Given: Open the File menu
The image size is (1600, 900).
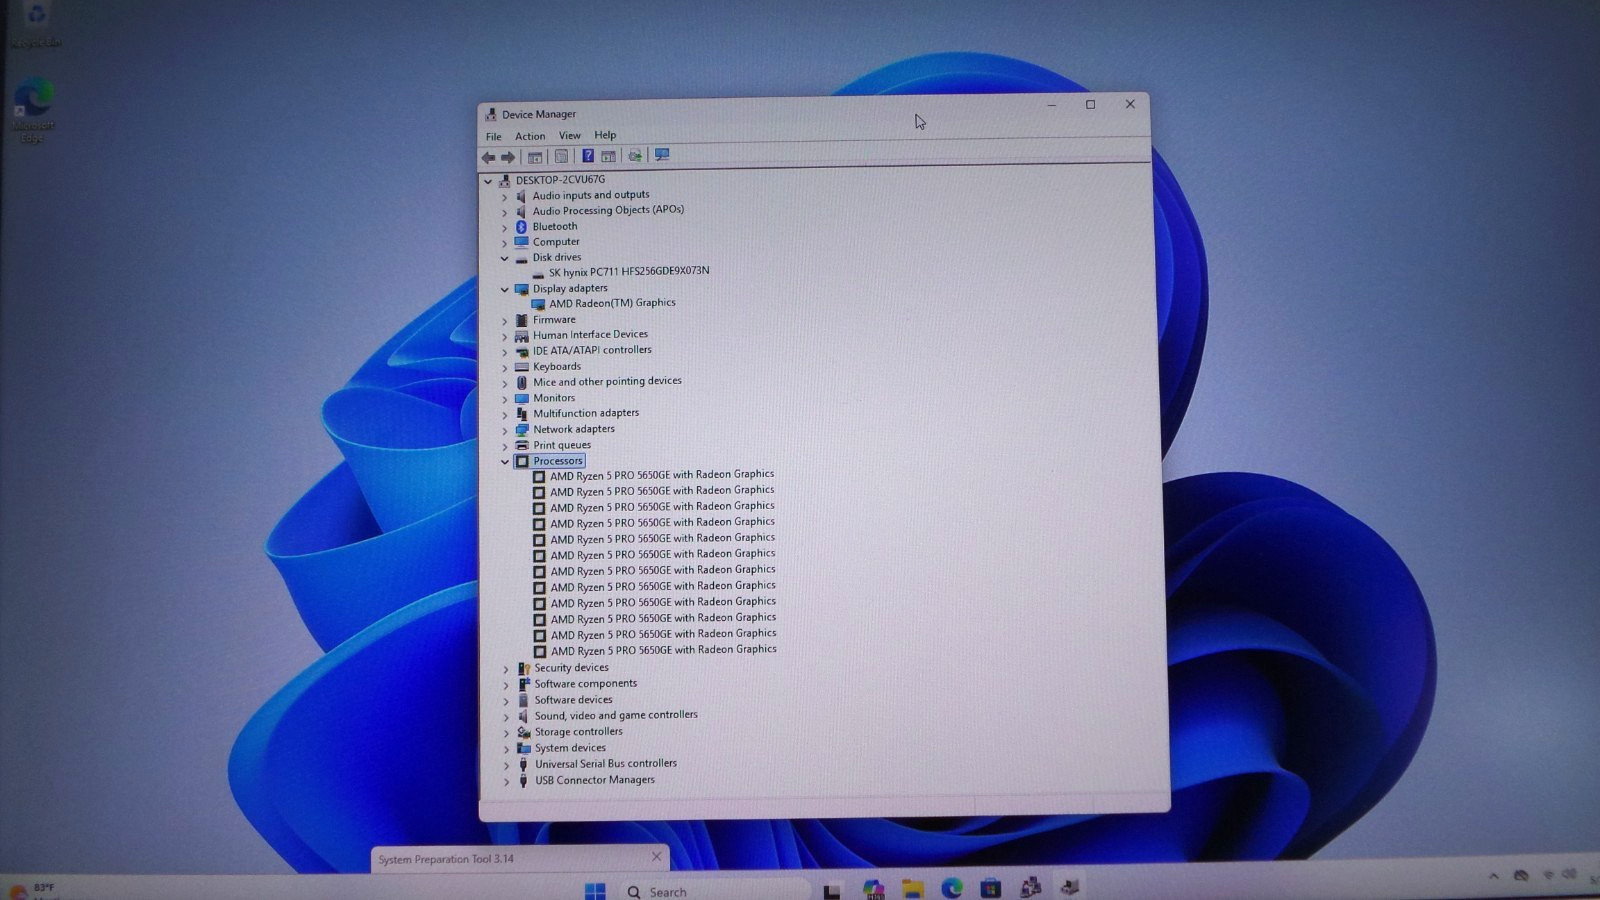Looking at the screenshot, I should (494, 136).
